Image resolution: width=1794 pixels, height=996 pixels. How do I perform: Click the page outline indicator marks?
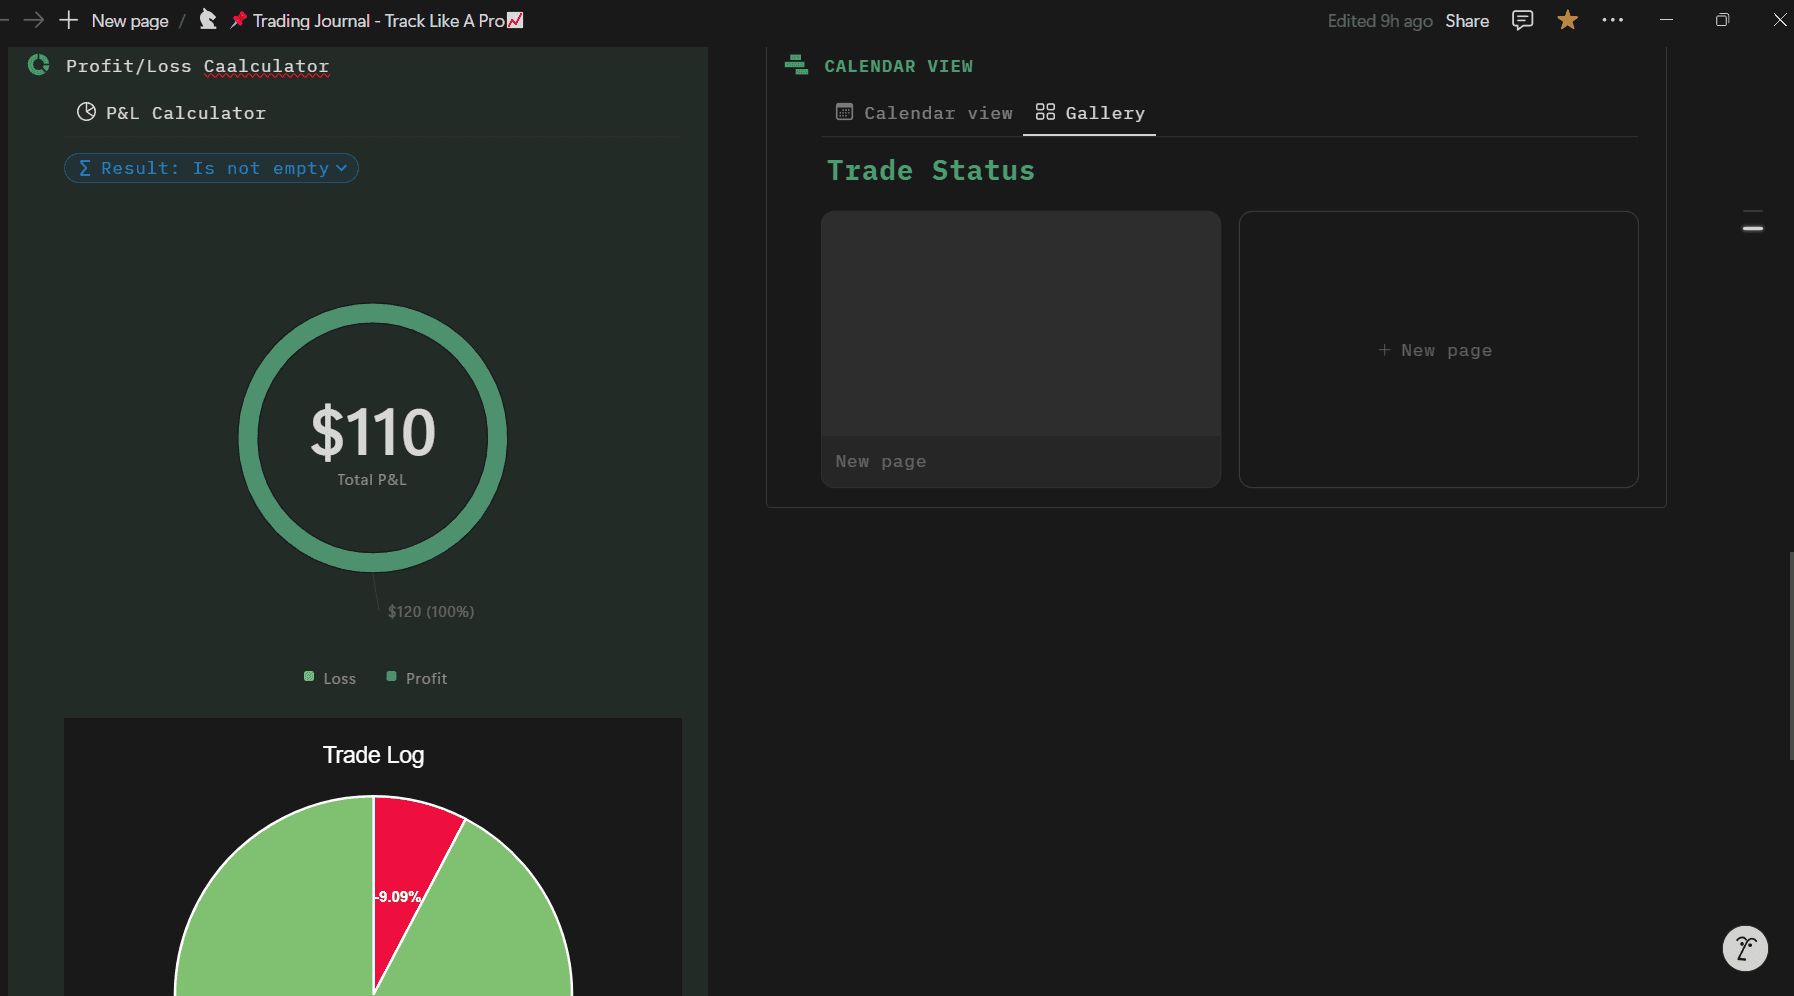[1752, 220]
